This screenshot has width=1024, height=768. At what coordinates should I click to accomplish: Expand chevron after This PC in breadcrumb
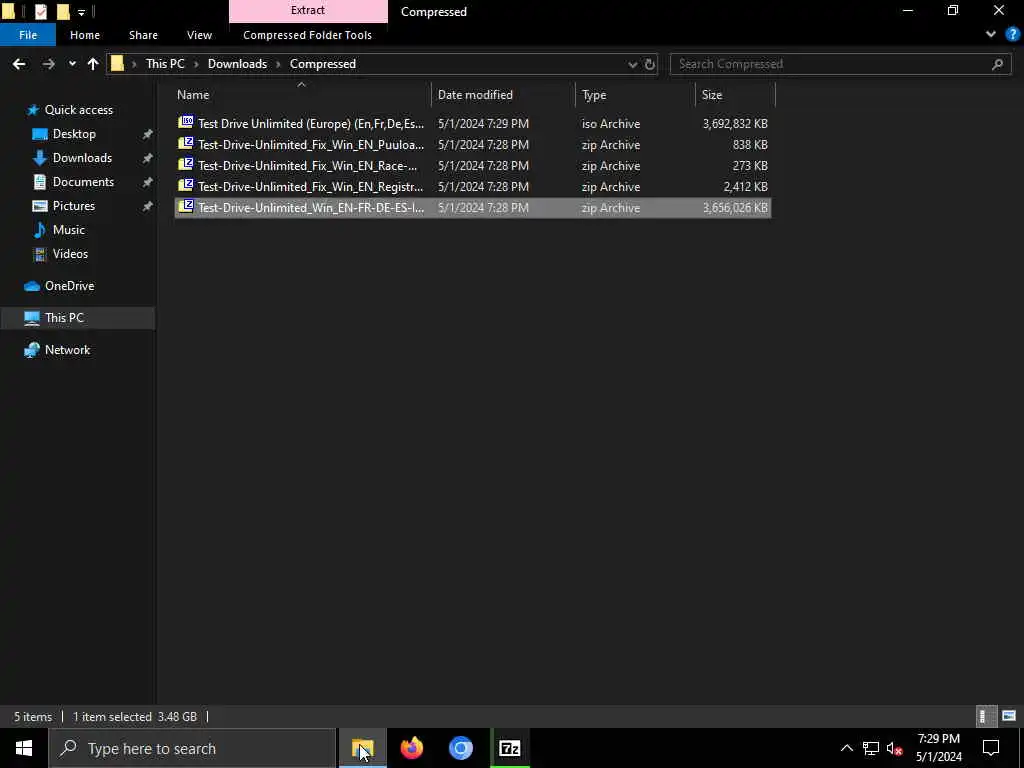(196, 64)
